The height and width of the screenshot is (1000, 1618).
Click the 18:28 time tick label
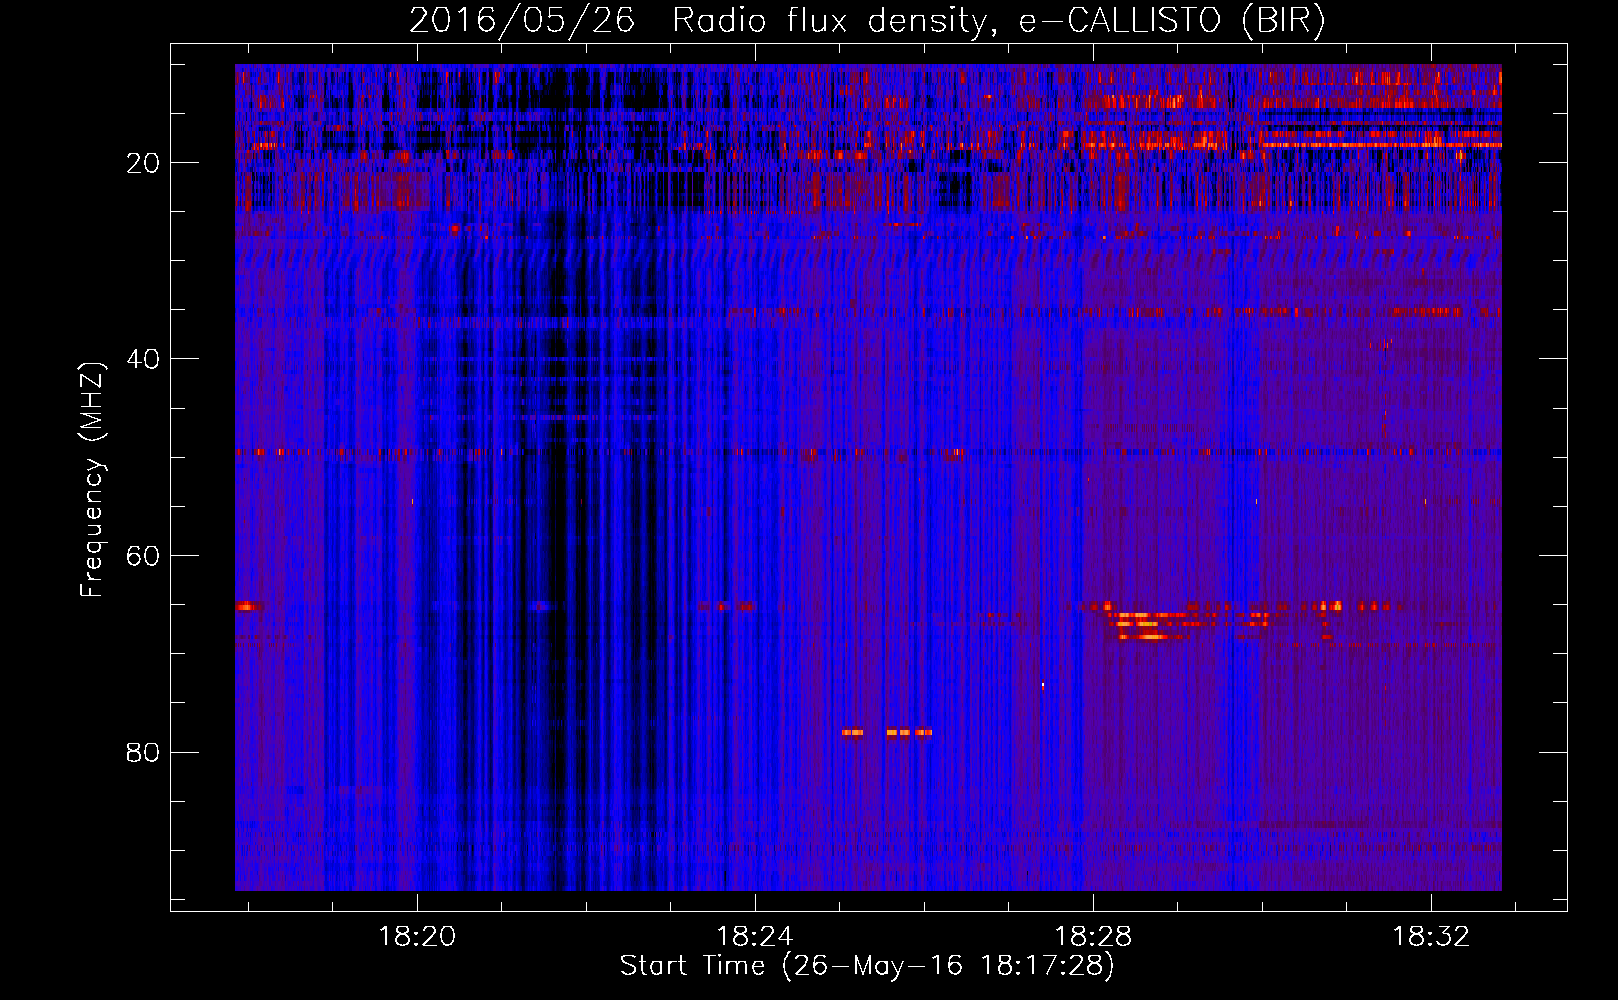pyautogui.click(x=1093, y=936)
